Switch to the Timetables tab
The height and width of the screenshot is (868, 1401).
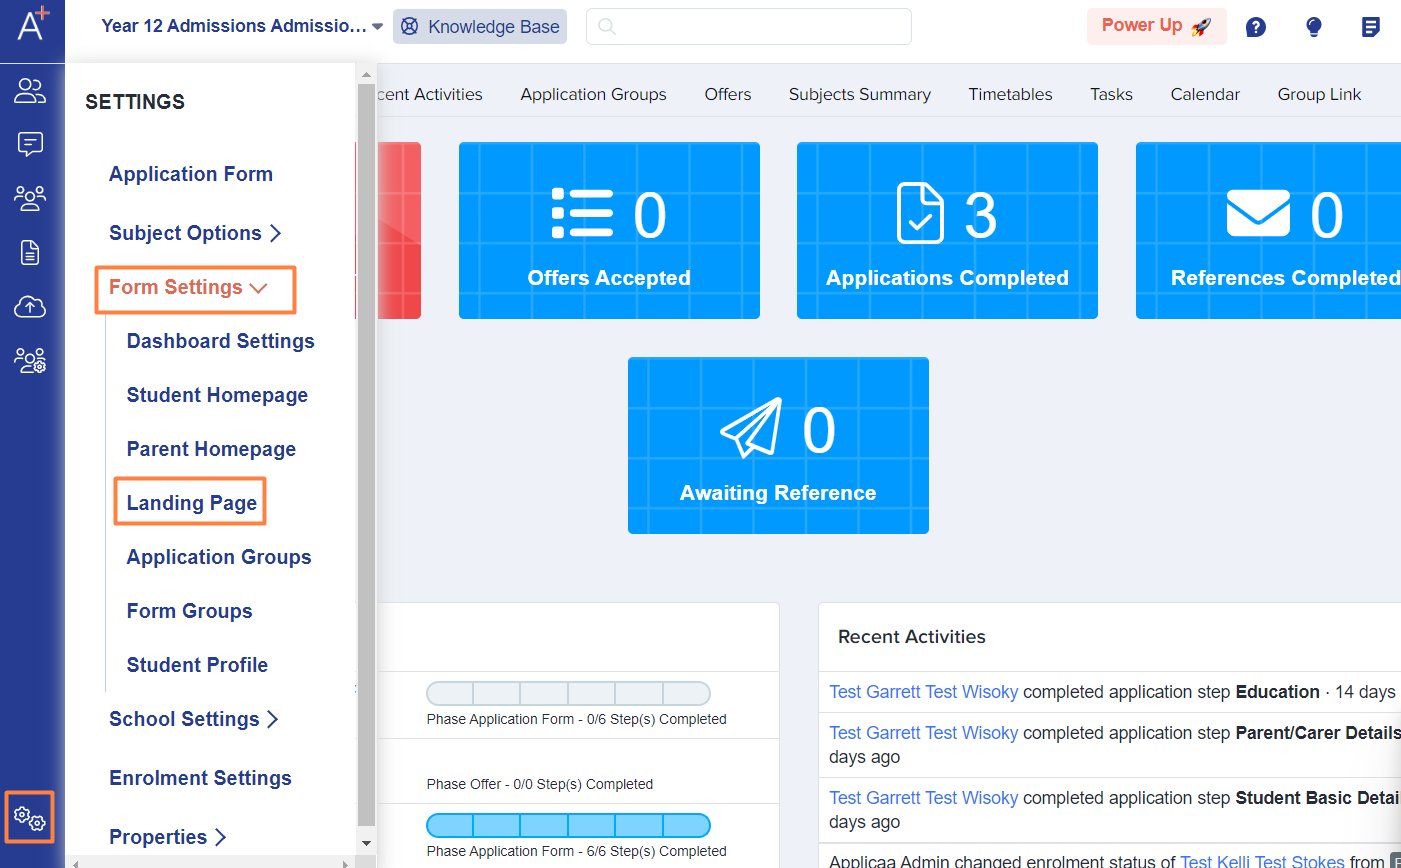click(1010, 94)
